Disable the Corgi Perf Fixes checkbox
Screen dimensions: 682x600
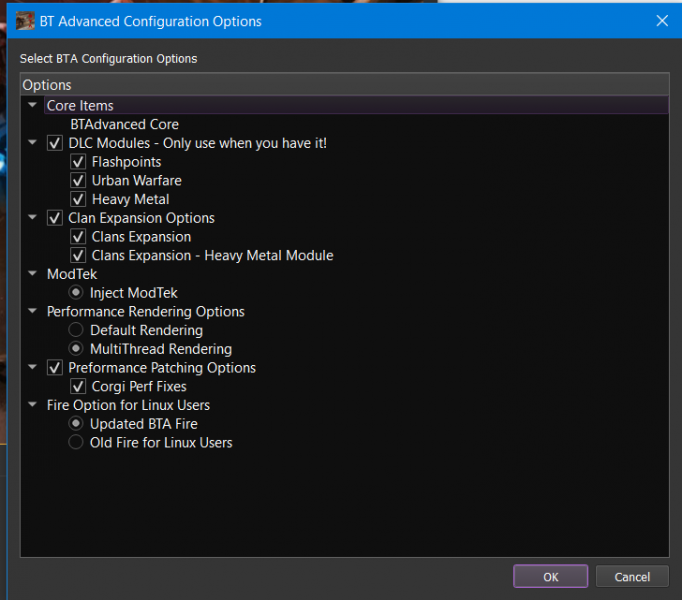77,387
